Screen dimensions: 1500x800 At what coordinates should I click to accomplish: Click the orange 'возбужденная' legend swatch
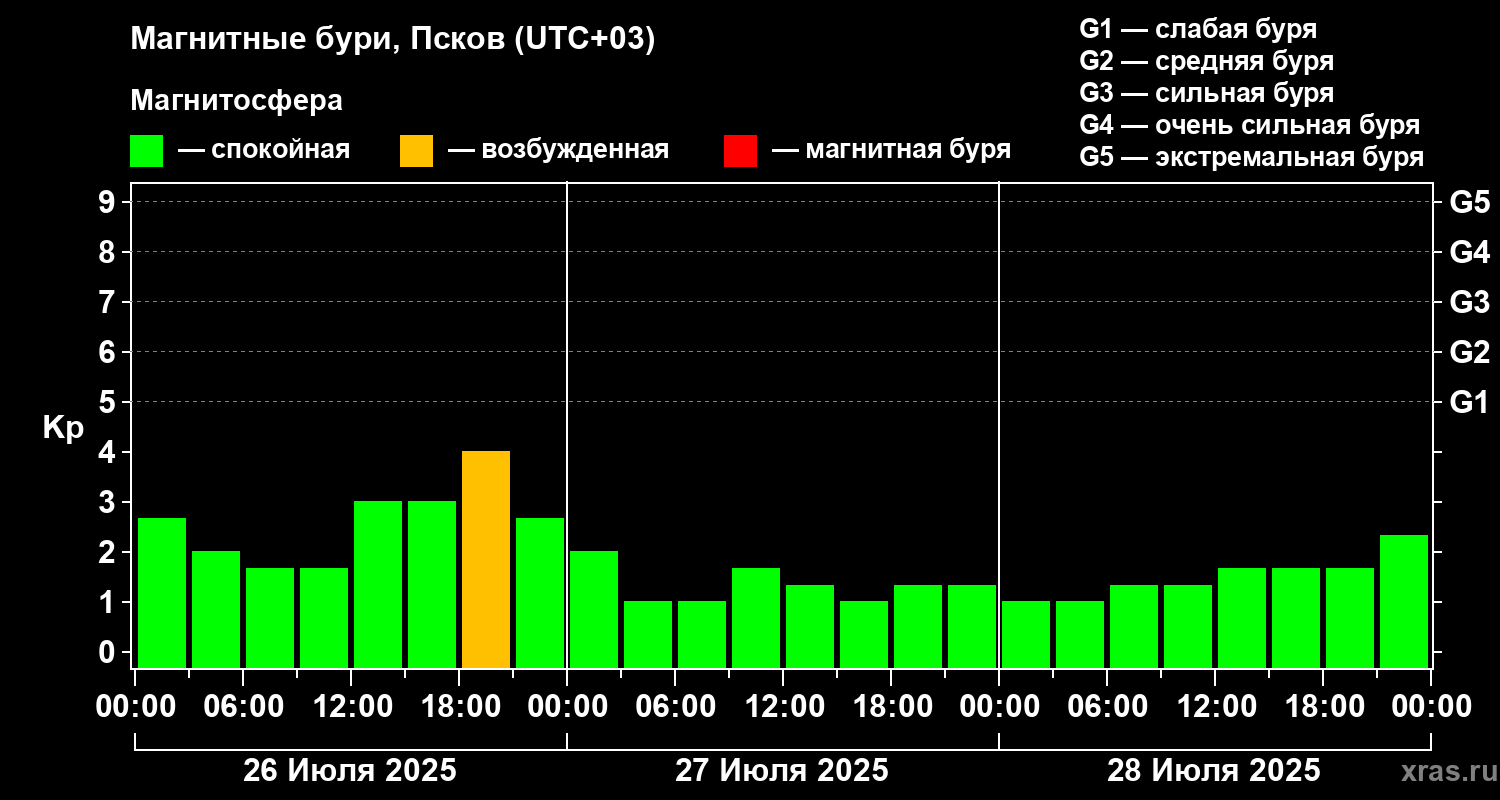tap(416, 150)
